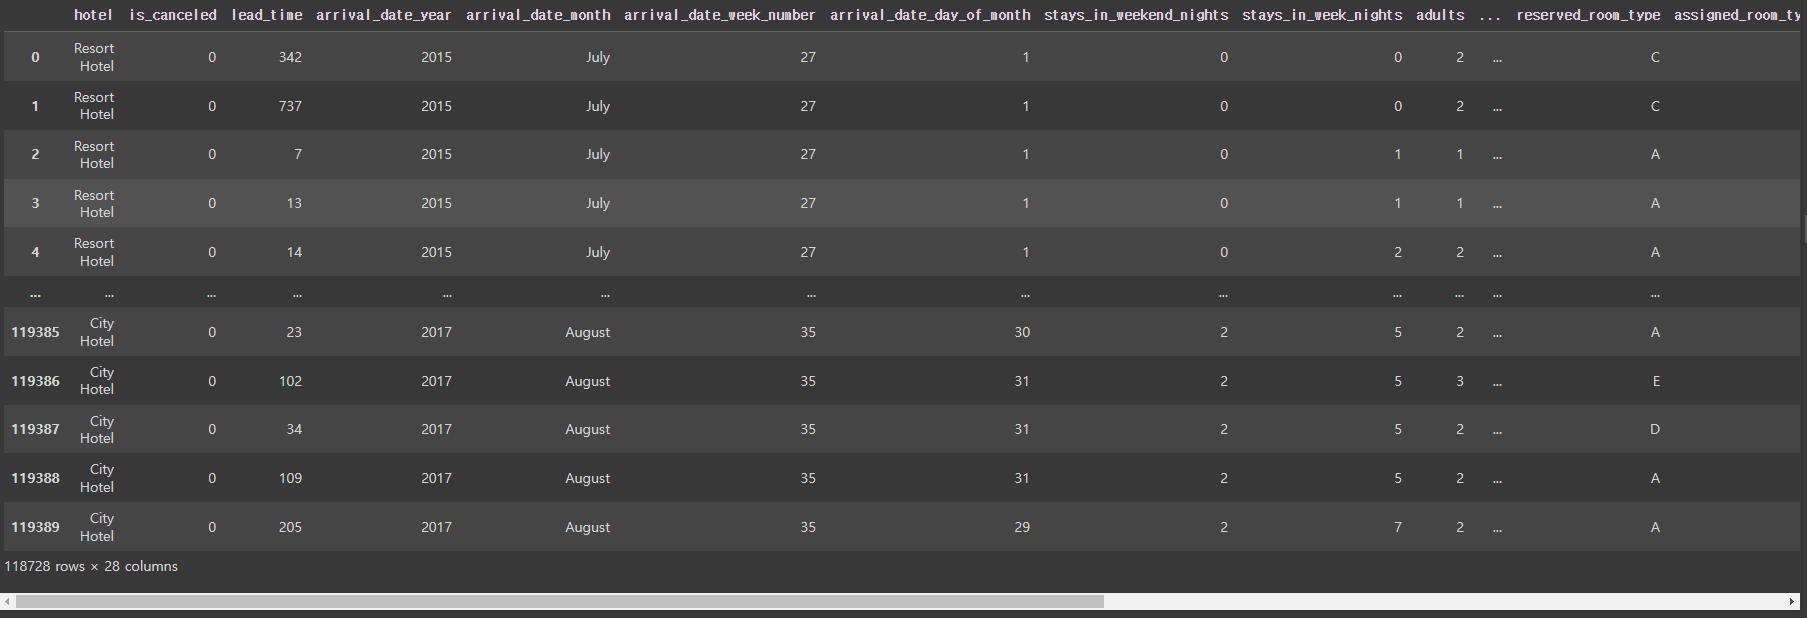Select row index 119388
The width and height of the screenshot is (1807, 618).
[x=35, y=478]
